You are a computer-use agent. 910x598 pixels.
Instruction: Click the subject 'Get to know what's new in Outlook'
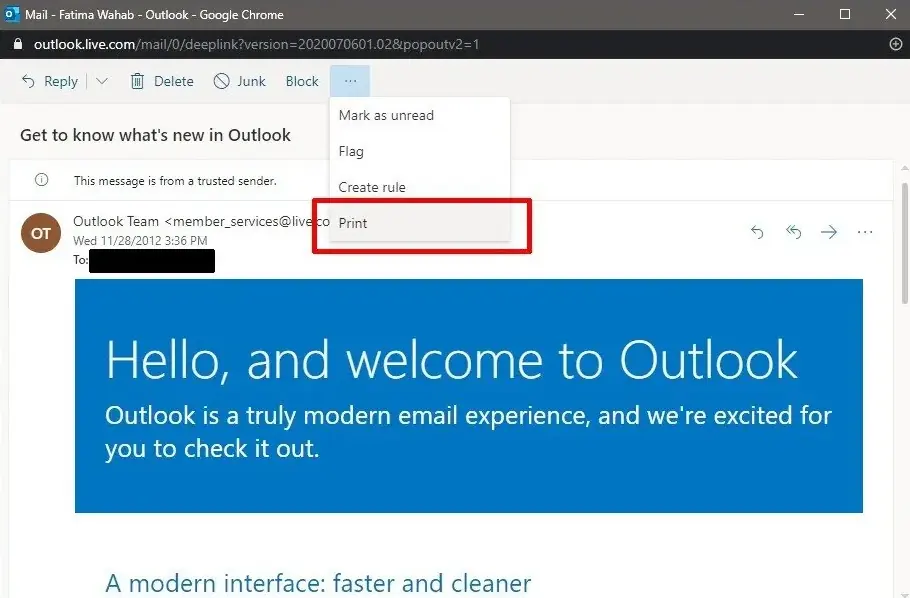[x=156, y=135]
